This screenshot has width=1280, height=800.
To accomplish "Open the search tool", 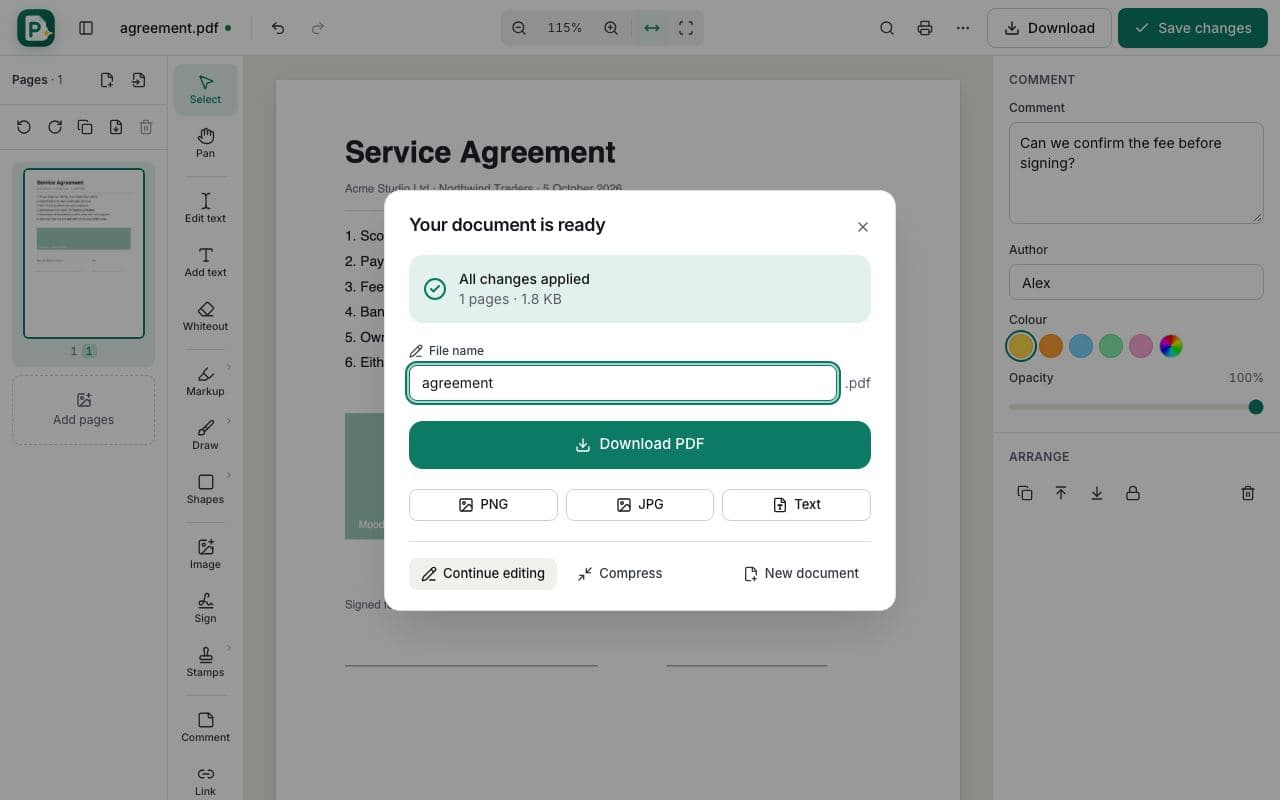I will point(887,28).
